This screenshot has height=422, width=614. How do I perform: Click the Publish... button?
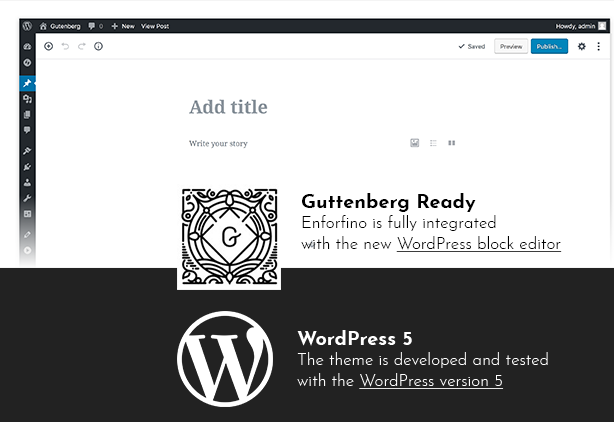tap(549, 46)
